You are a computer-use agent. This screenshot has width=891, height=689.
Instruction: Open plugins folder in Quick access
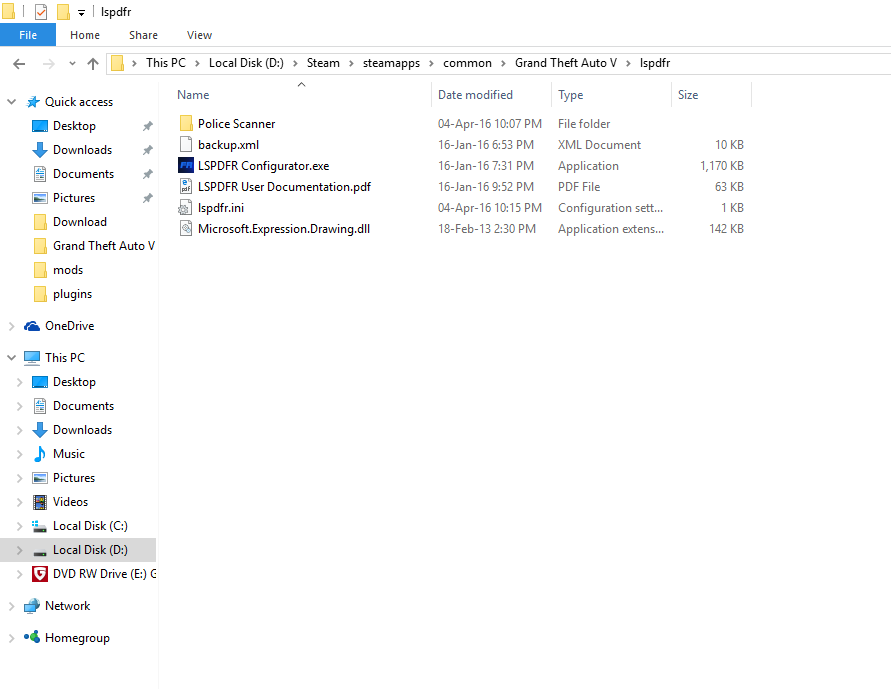click(72, 294)
